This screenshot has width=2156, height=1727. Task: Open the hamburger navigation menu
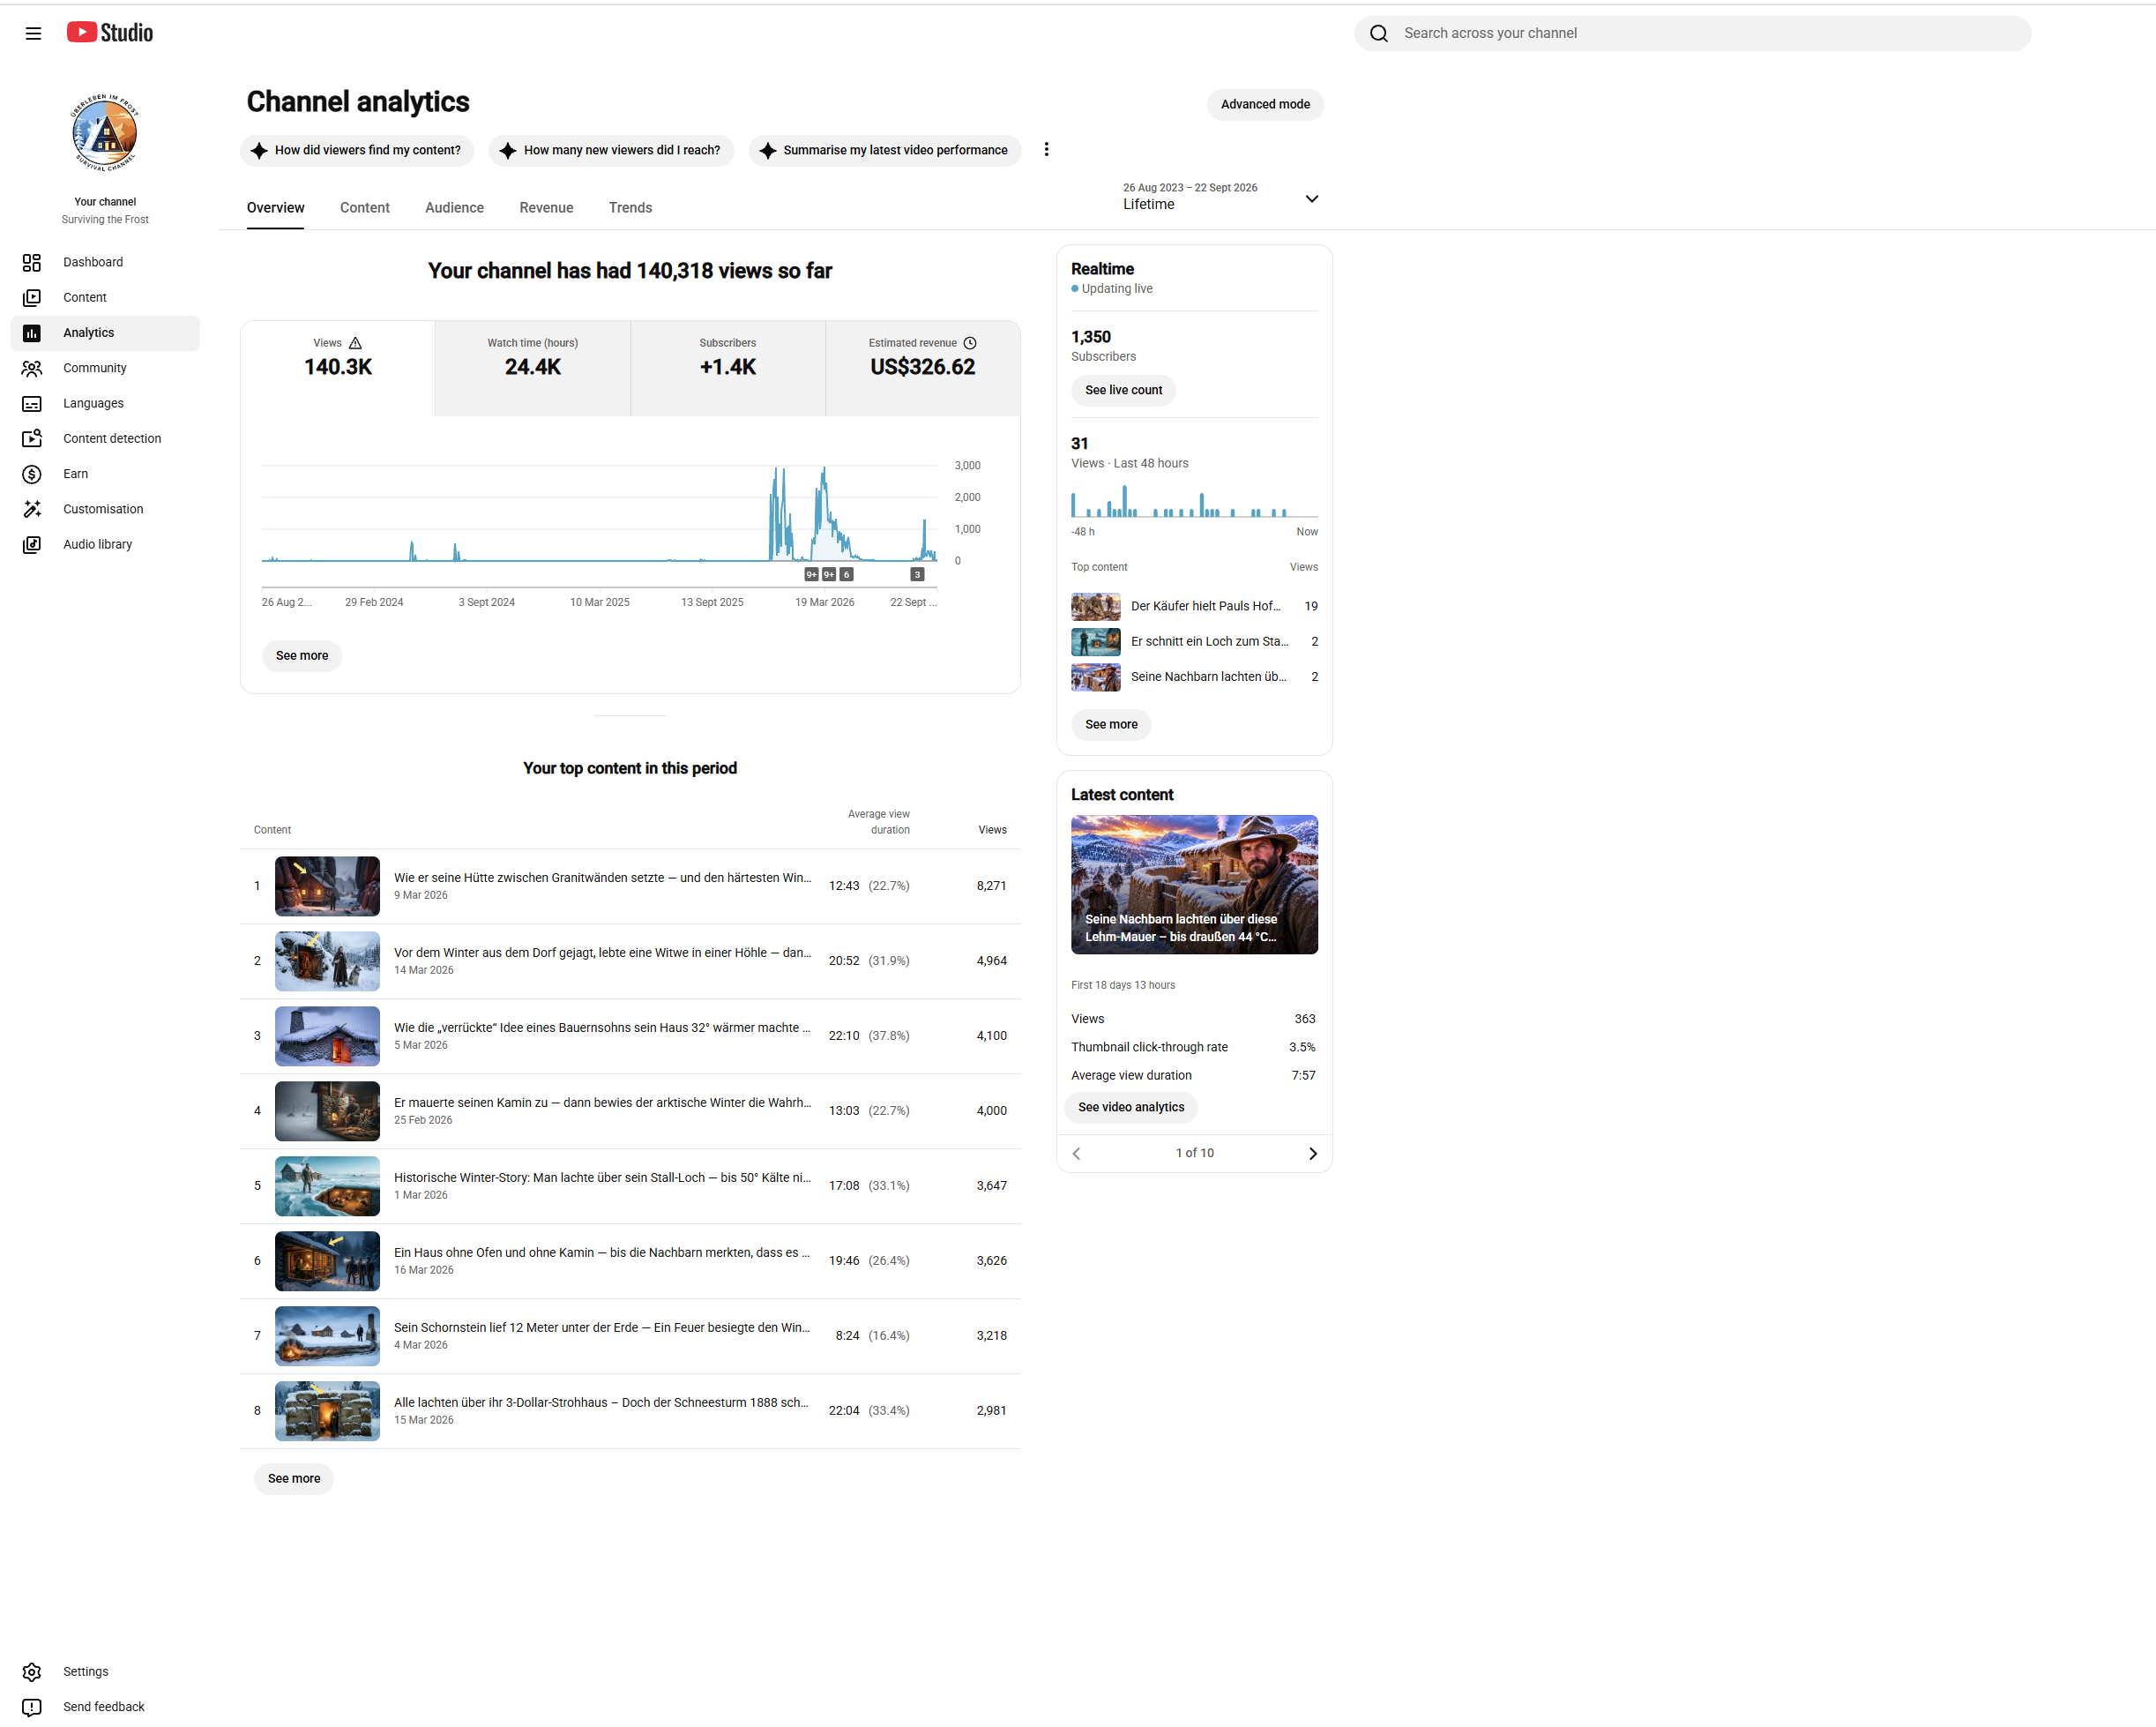click(x=33, y=33)
